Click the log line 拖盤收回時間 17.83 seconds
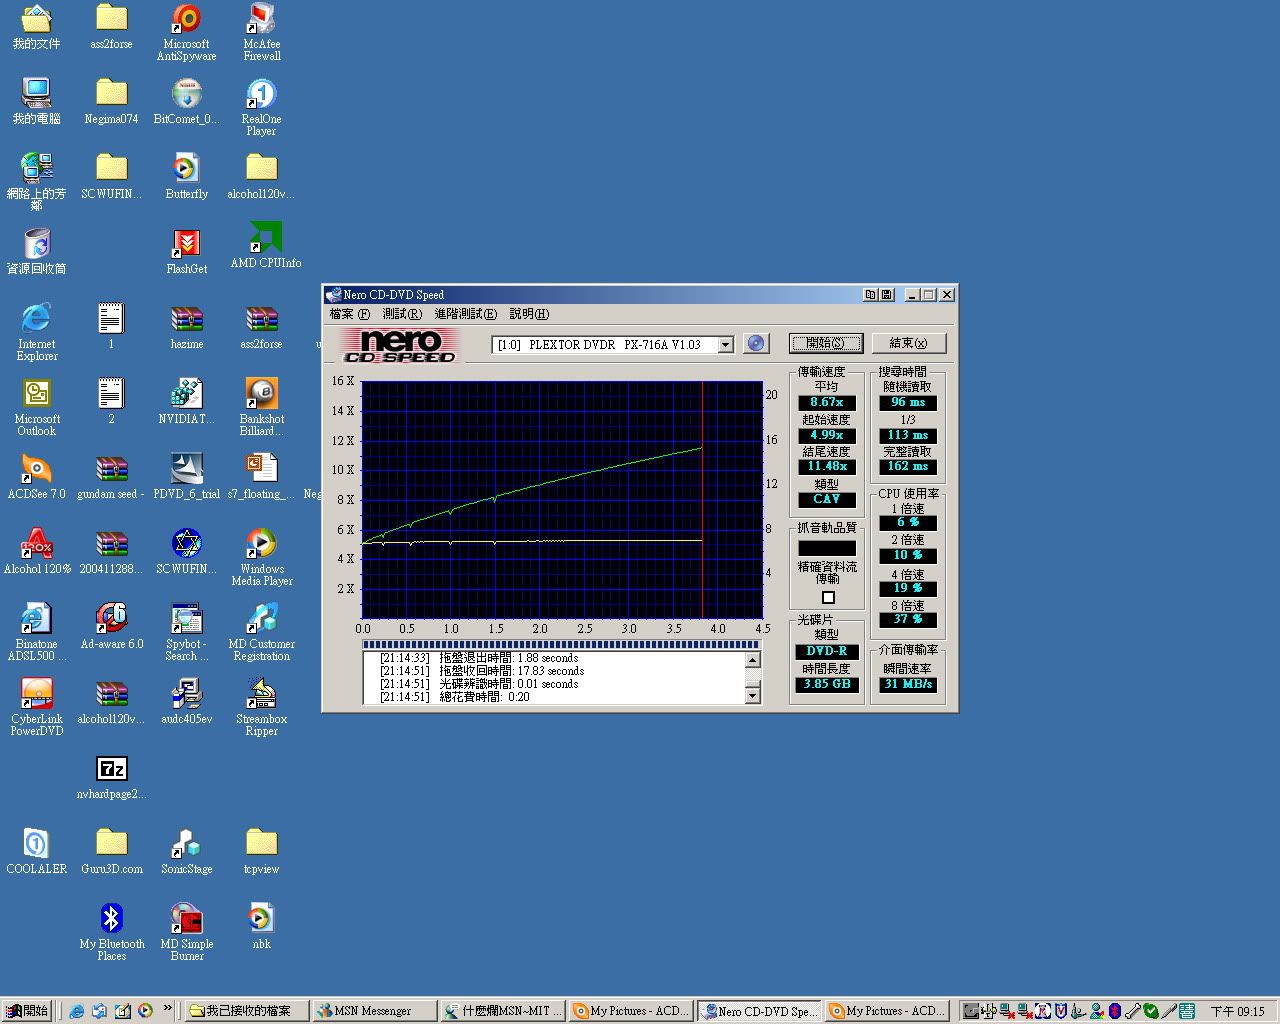The height and width of the screenshot is (1024, 1280). [x=482, y=671]
